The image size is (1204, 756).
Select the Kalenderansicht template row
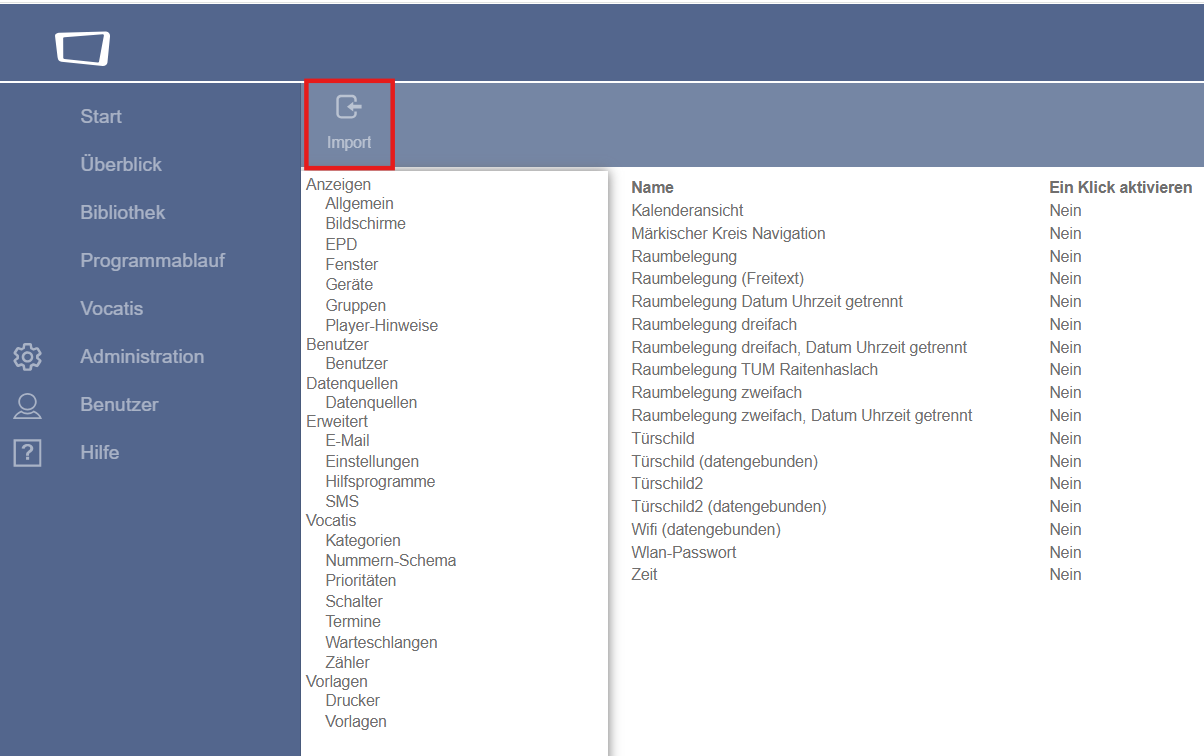[688, 210]
